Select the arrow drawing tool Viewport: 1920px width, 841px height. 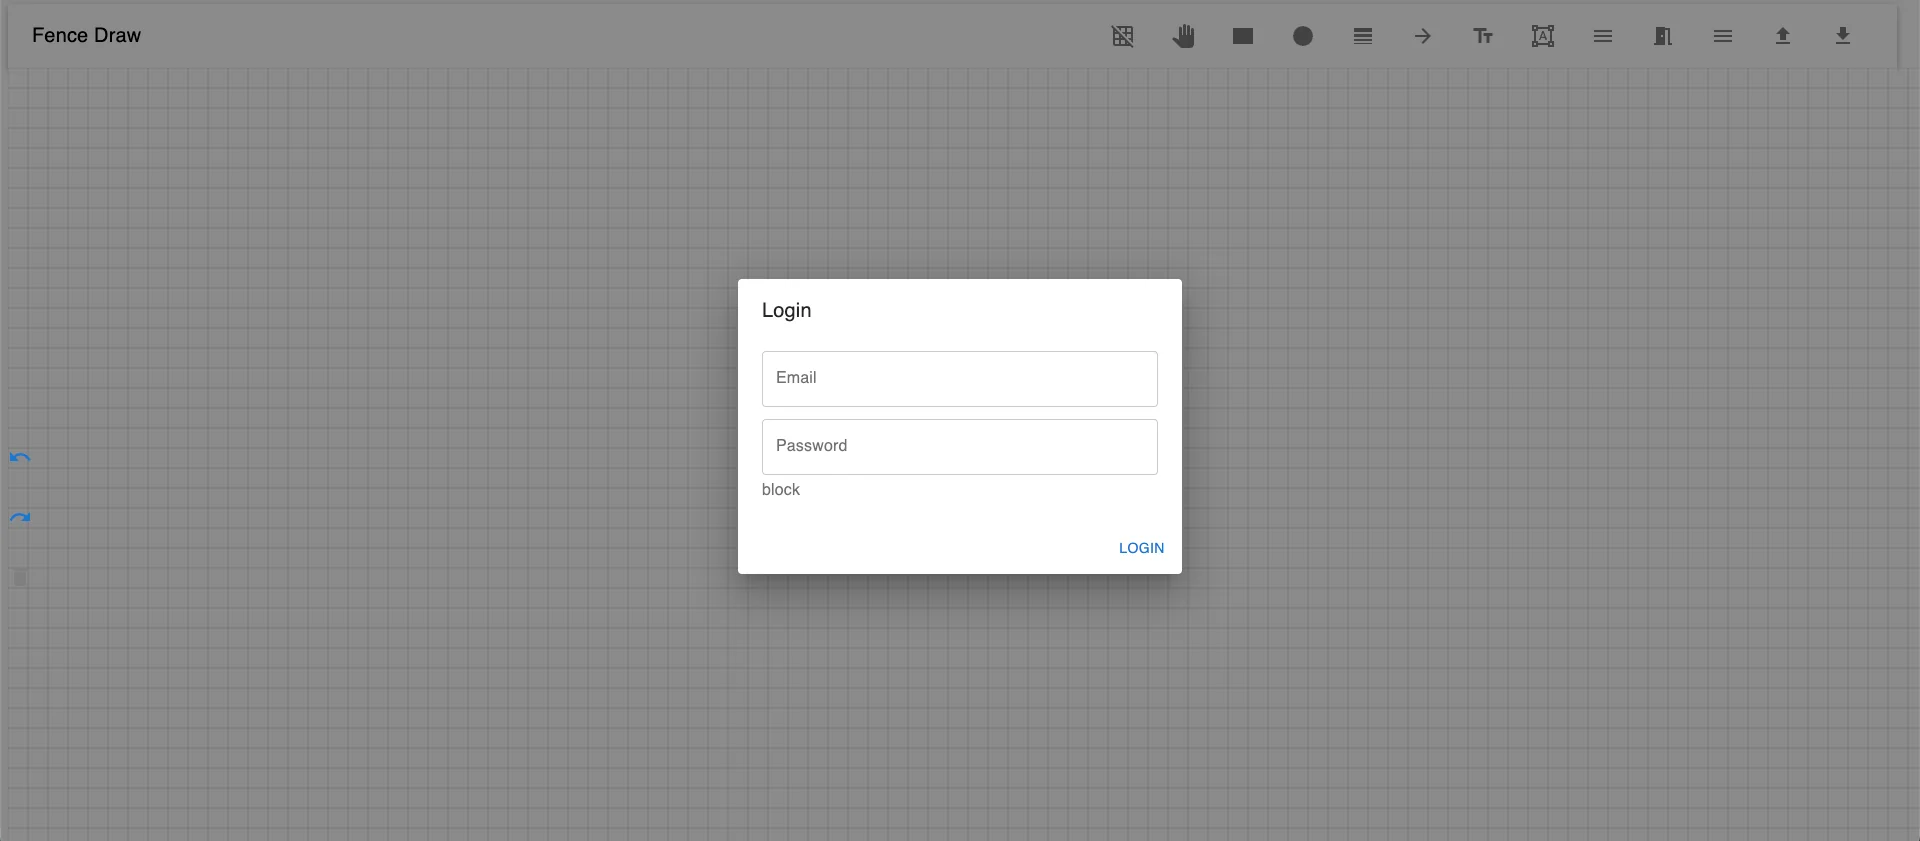coord(1423,36)
